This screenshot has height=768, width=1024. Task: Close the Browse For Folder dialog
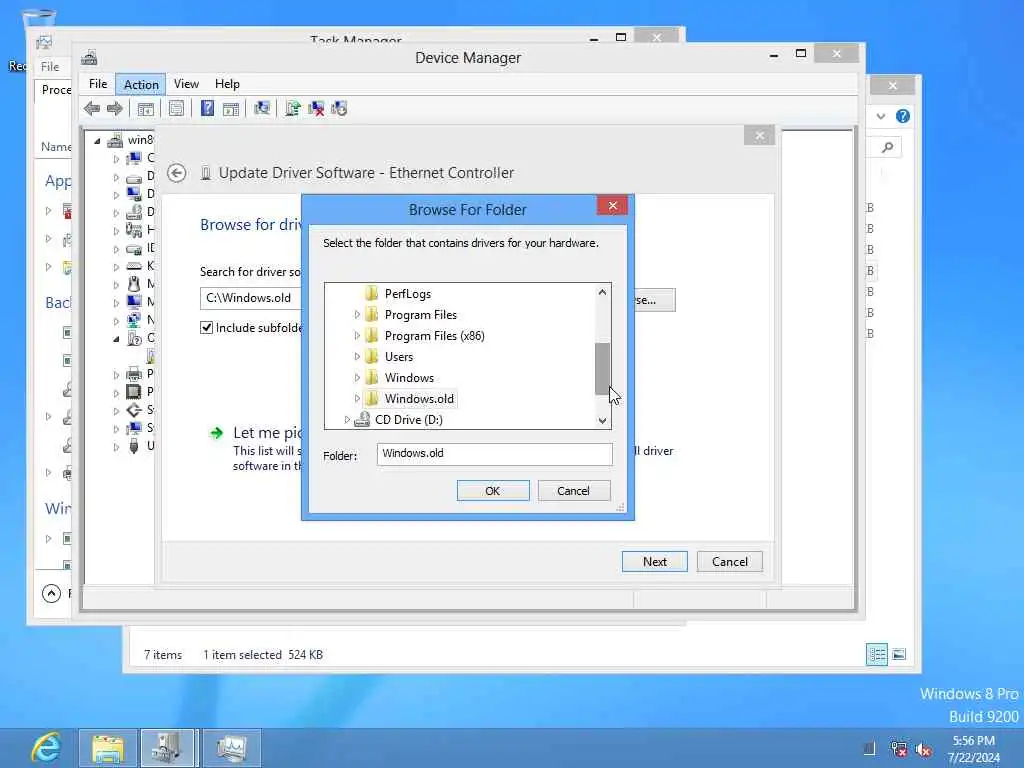tap(612, 206)
